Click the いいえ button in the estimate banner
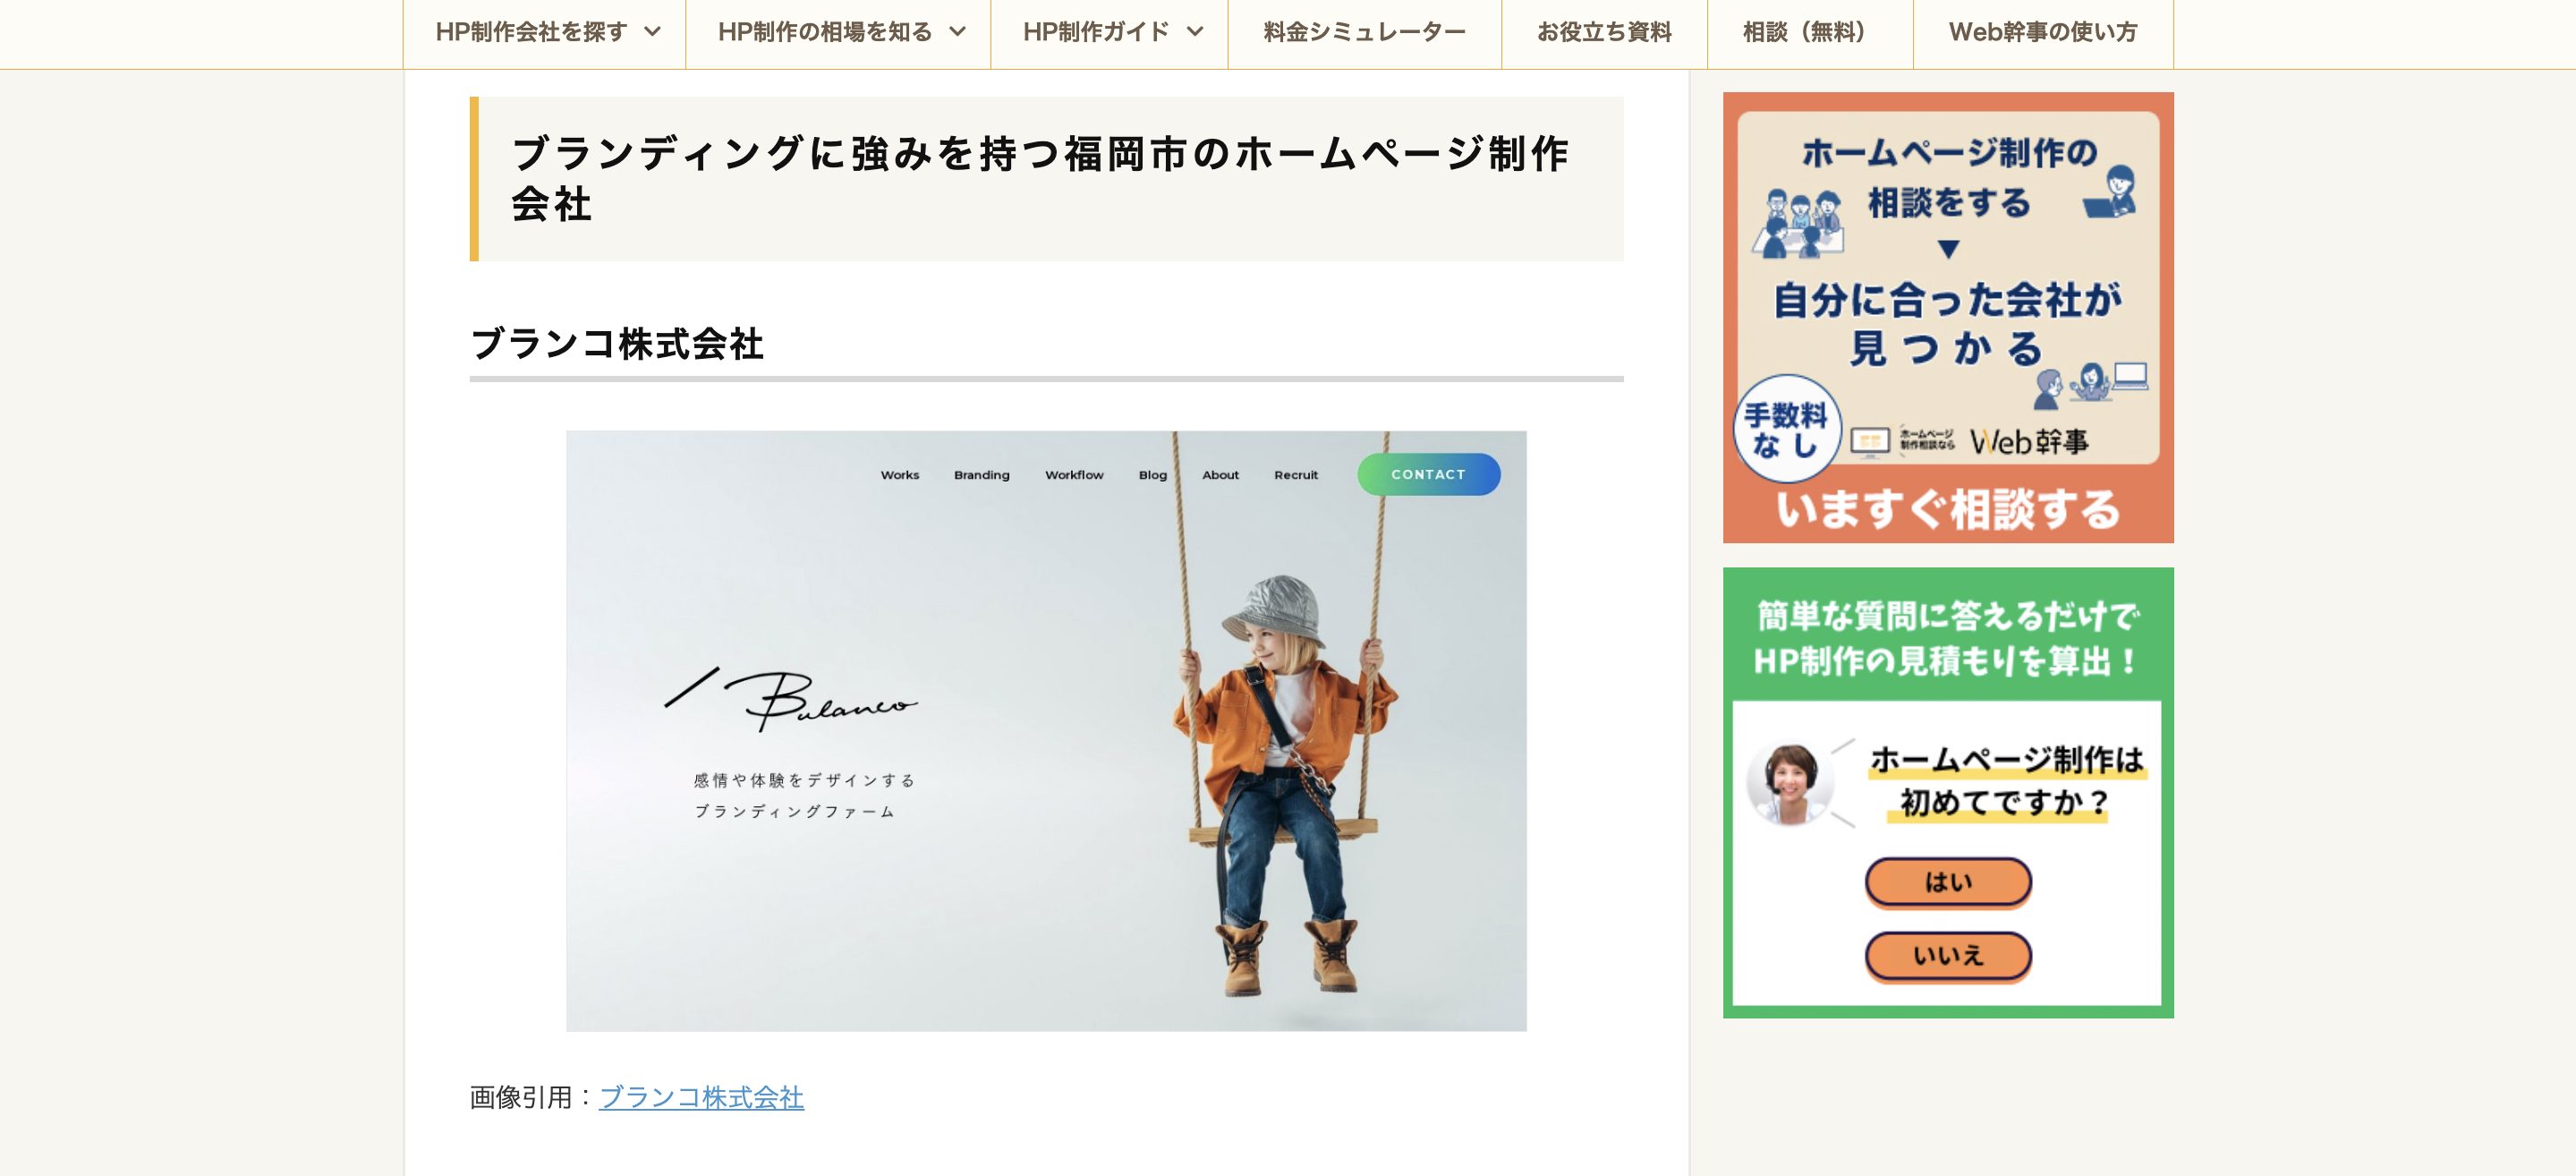2576x1176 pixels. point(1948,956)
